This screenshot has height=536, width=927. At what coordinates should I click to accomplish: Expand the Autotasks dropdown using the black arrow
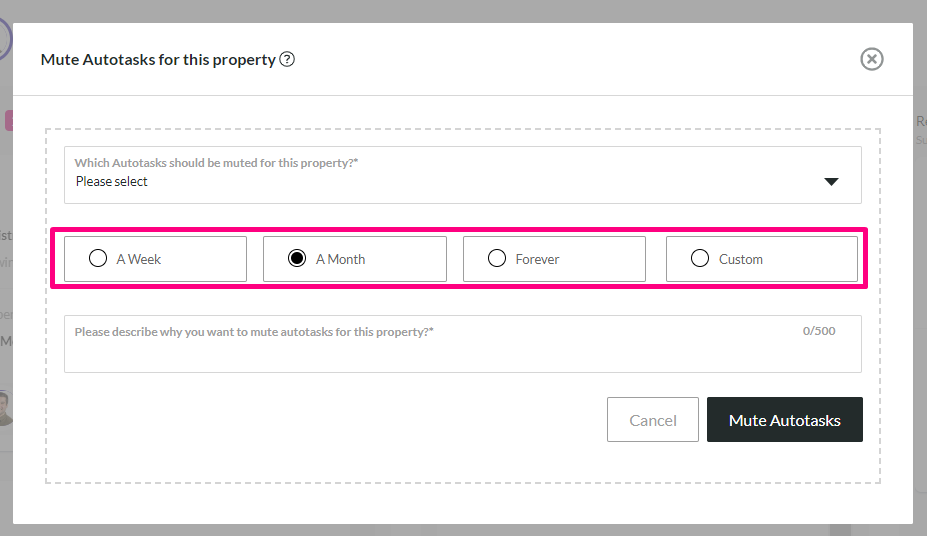(x=831, y=181)
